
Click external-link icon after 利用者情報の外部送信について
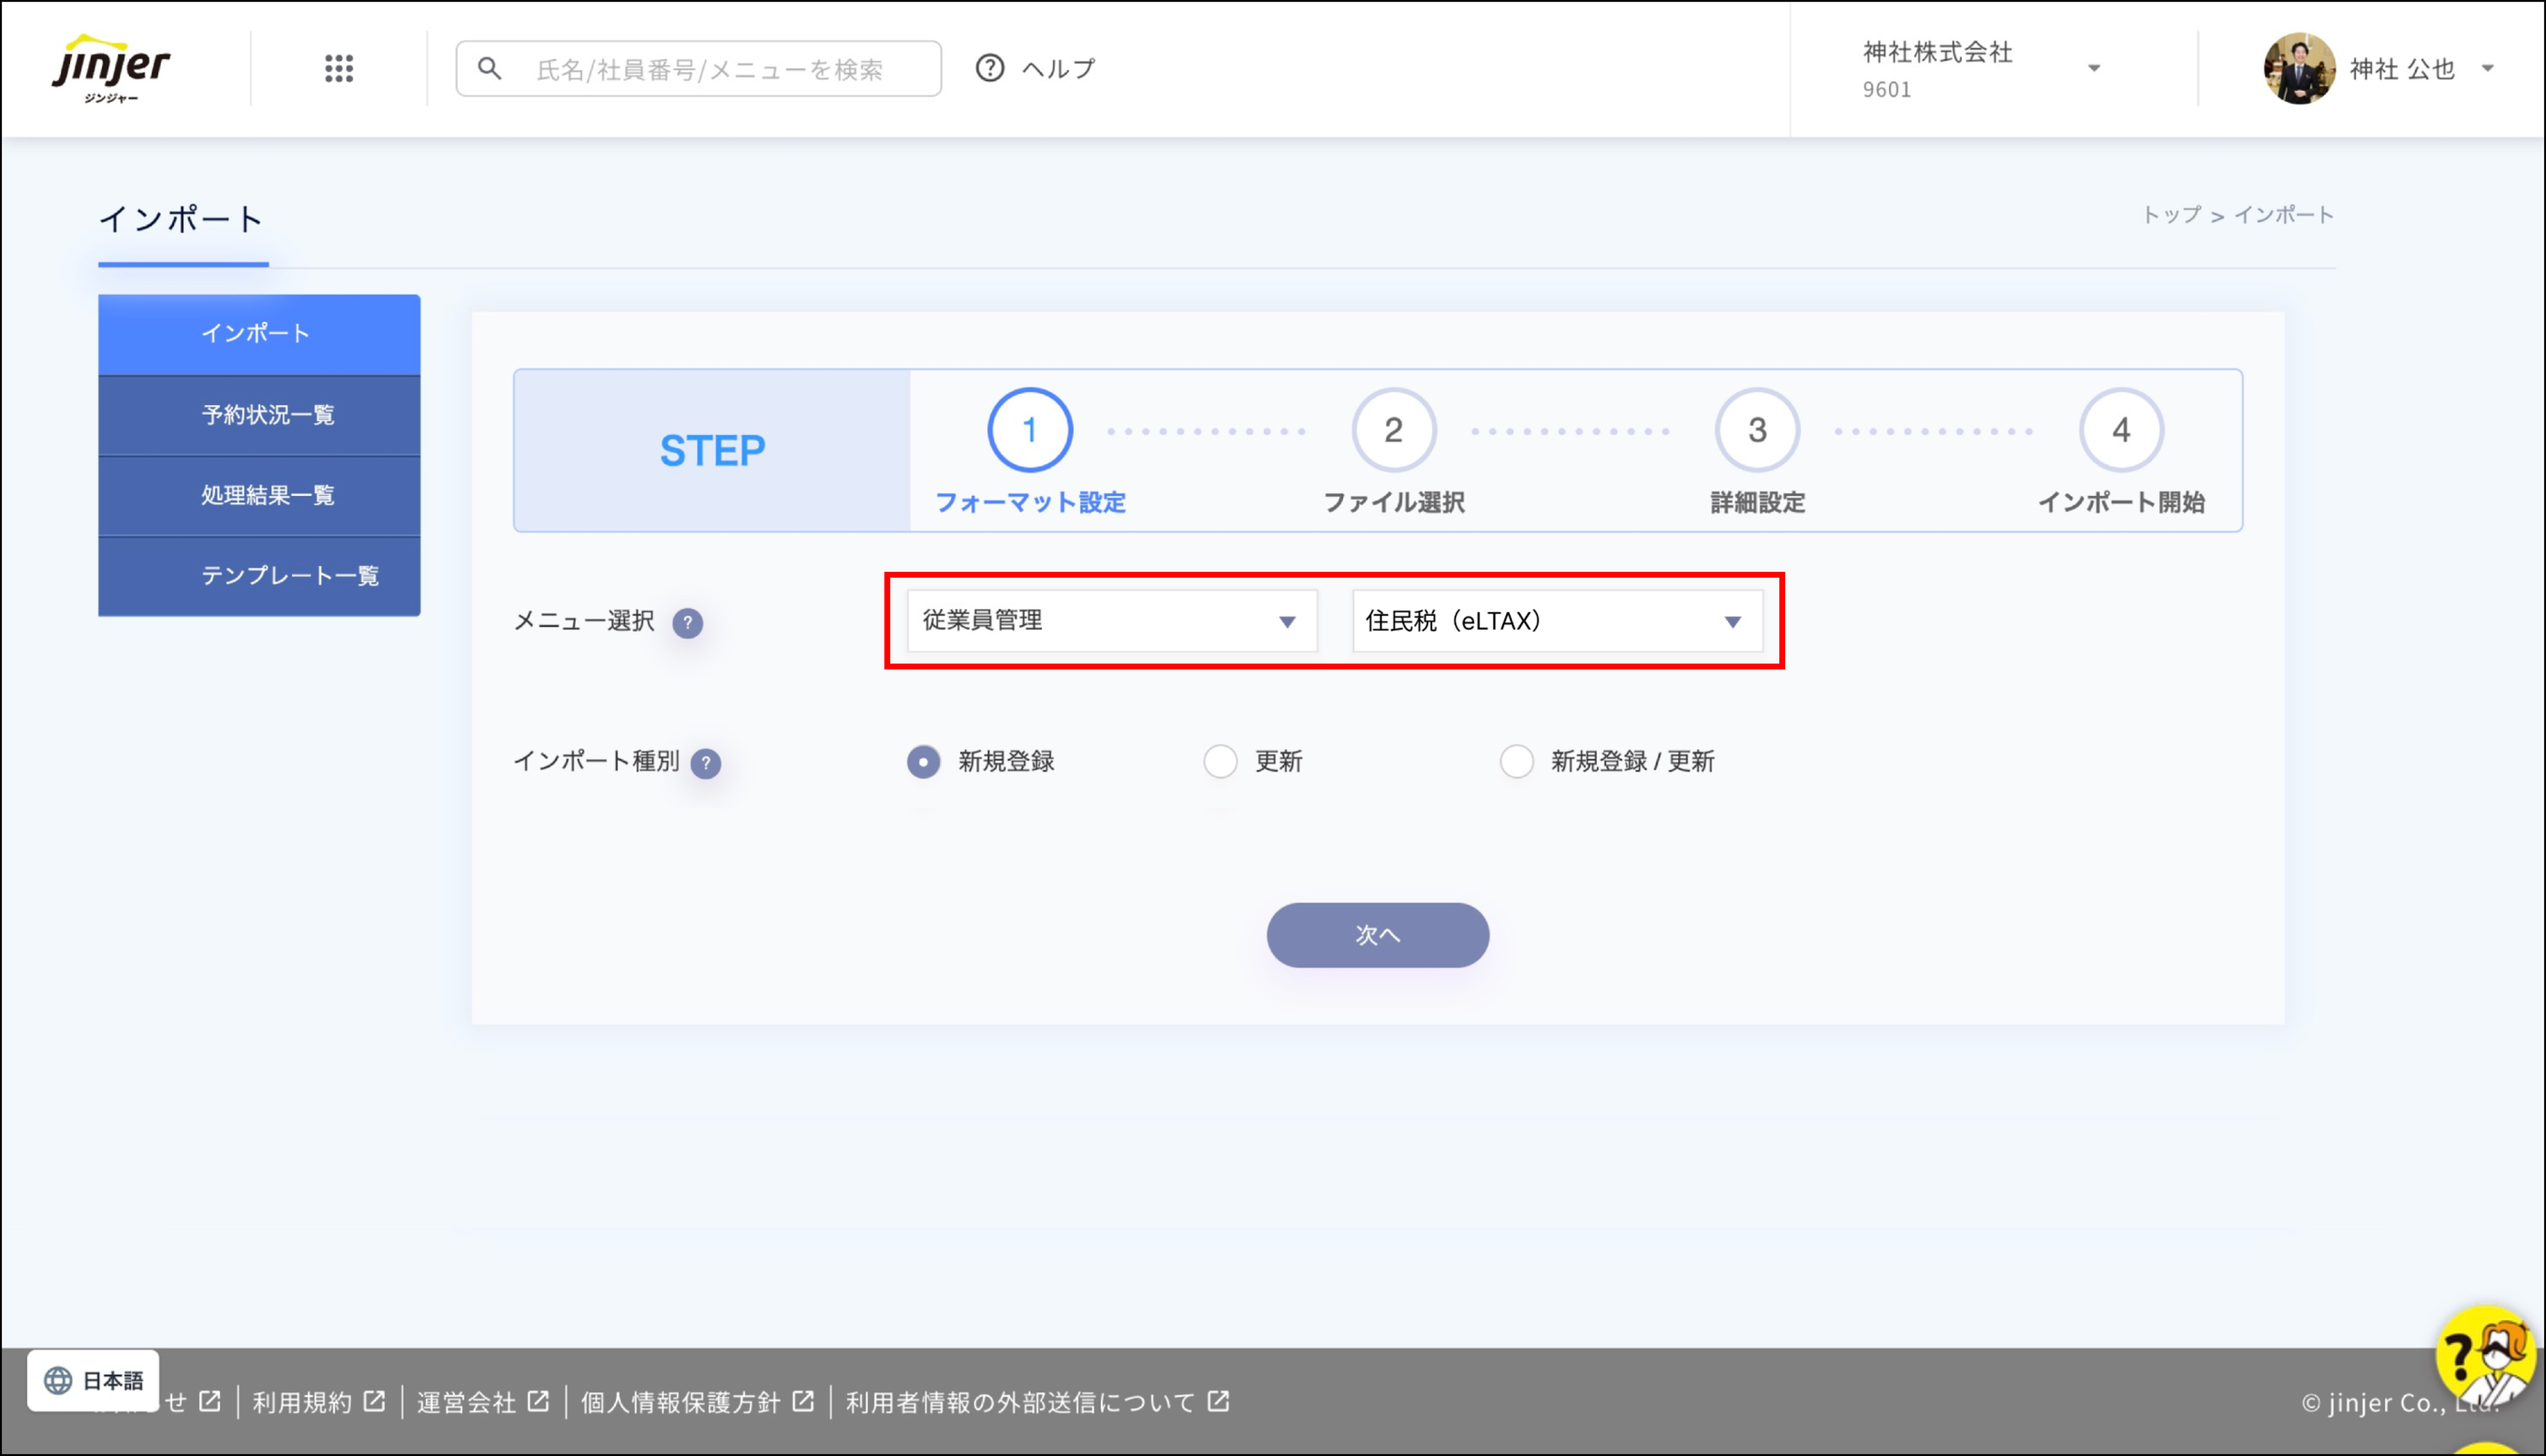point(1218,1401)
